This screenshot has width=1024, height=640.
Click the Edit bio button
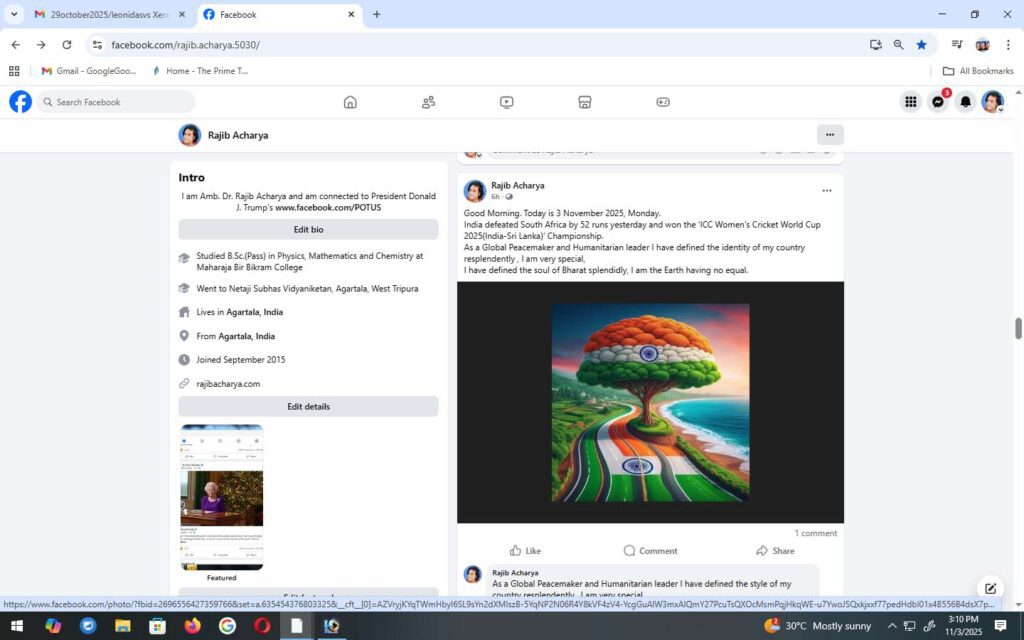[x=308, y=229]
